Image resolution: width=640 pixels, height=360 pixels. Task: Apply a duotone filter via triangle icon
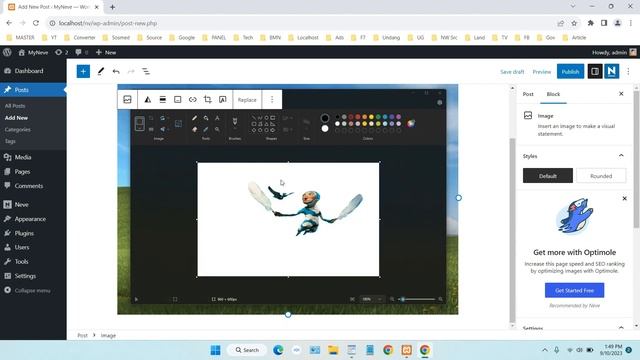coord(148,100)
